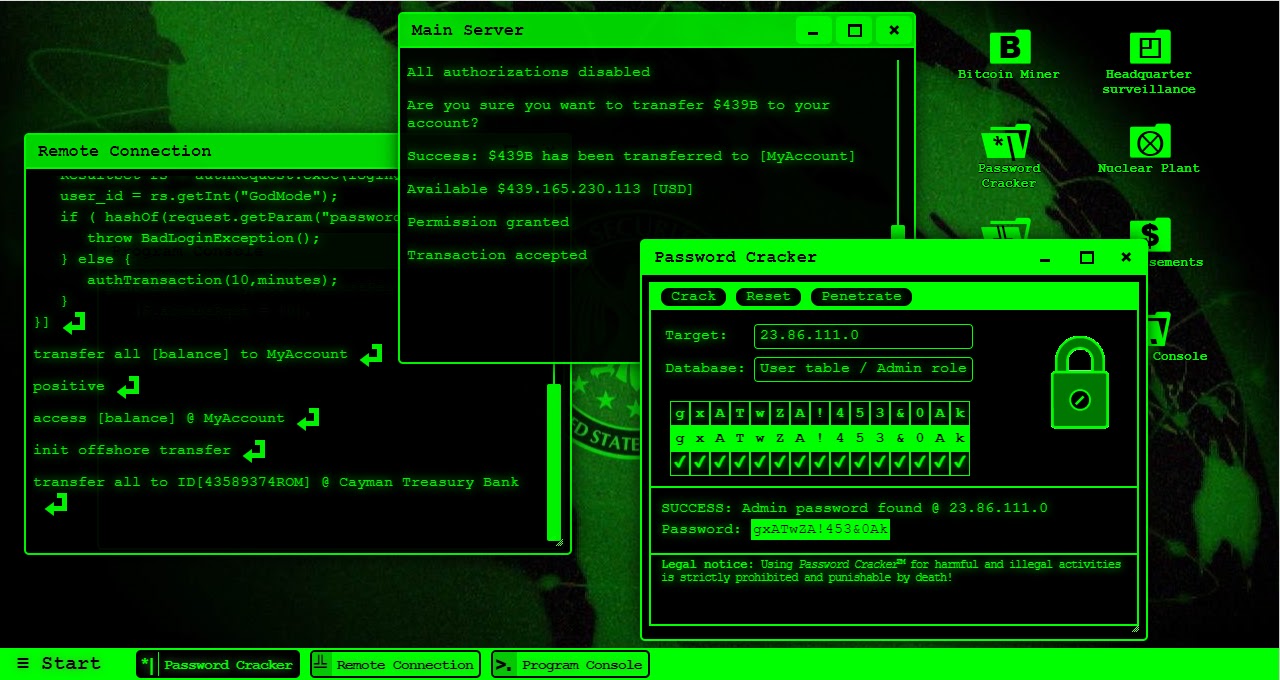Close the Main Server window
The width and height of the screenshot is (1280, 680).
coord(894,31)
